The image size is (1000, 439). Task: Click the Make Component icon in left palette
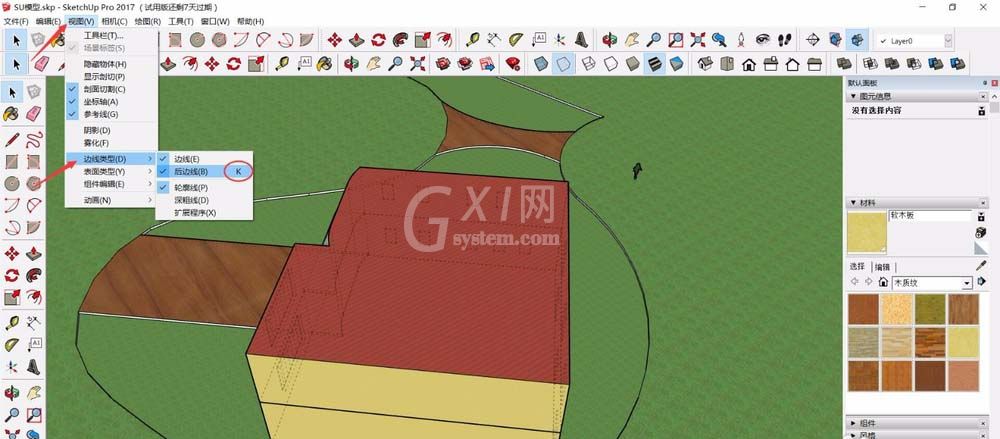[x=34, y=91]
